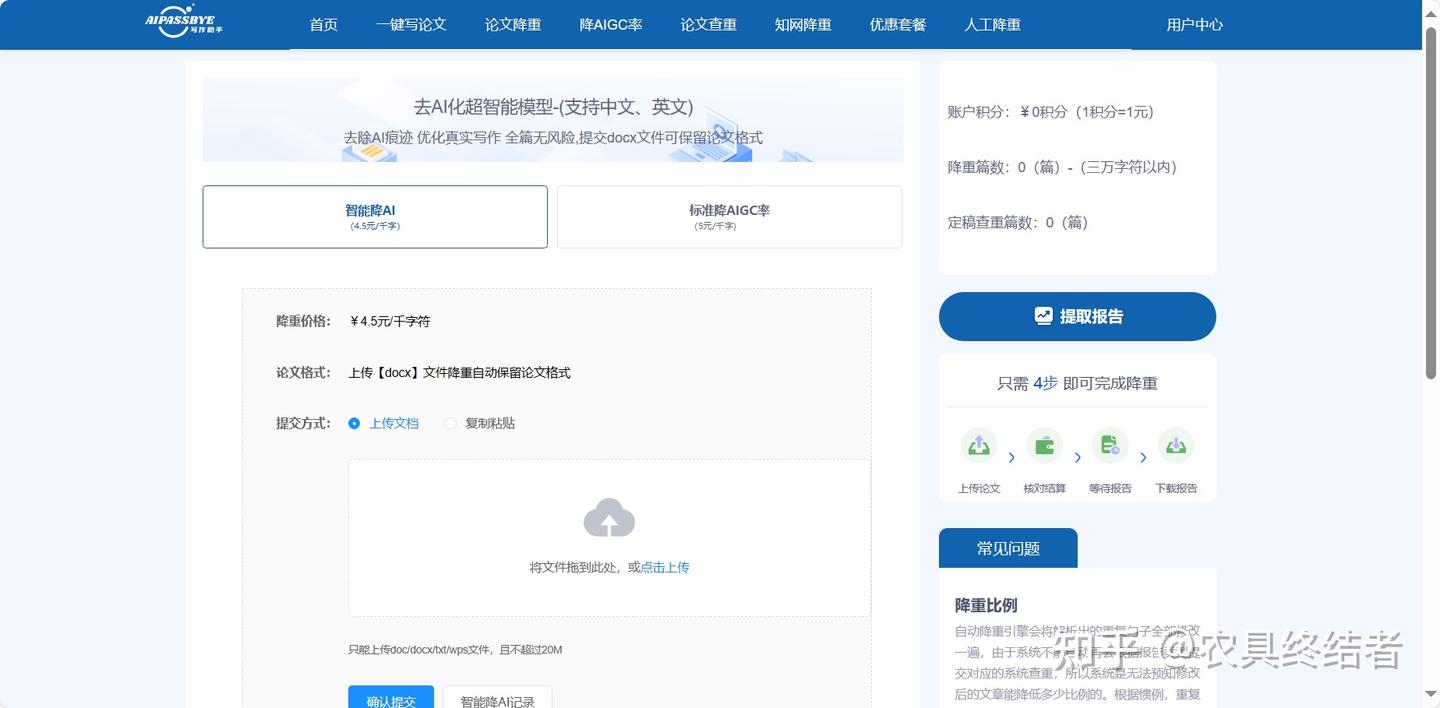
Task: 点击确认提交按钮
Action: [391, 700]
